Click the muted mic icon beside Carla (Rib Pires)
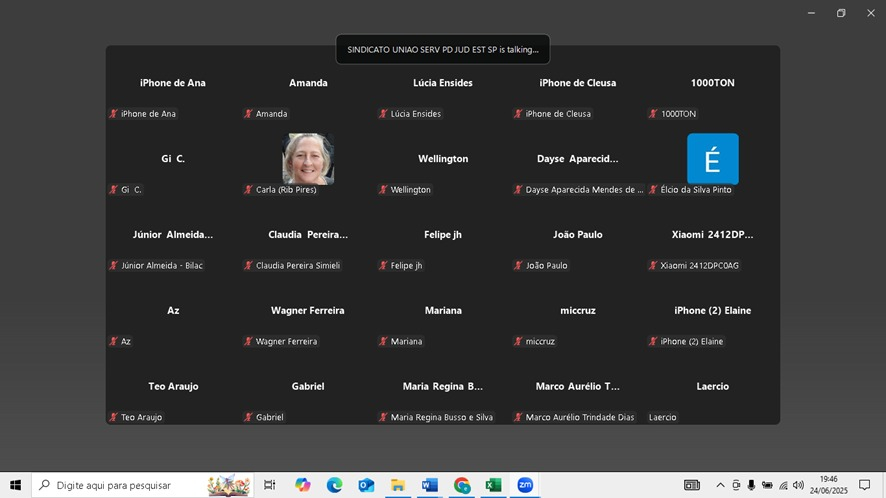The width and height of the screenshot is (886, 498). tap(249, 189)
